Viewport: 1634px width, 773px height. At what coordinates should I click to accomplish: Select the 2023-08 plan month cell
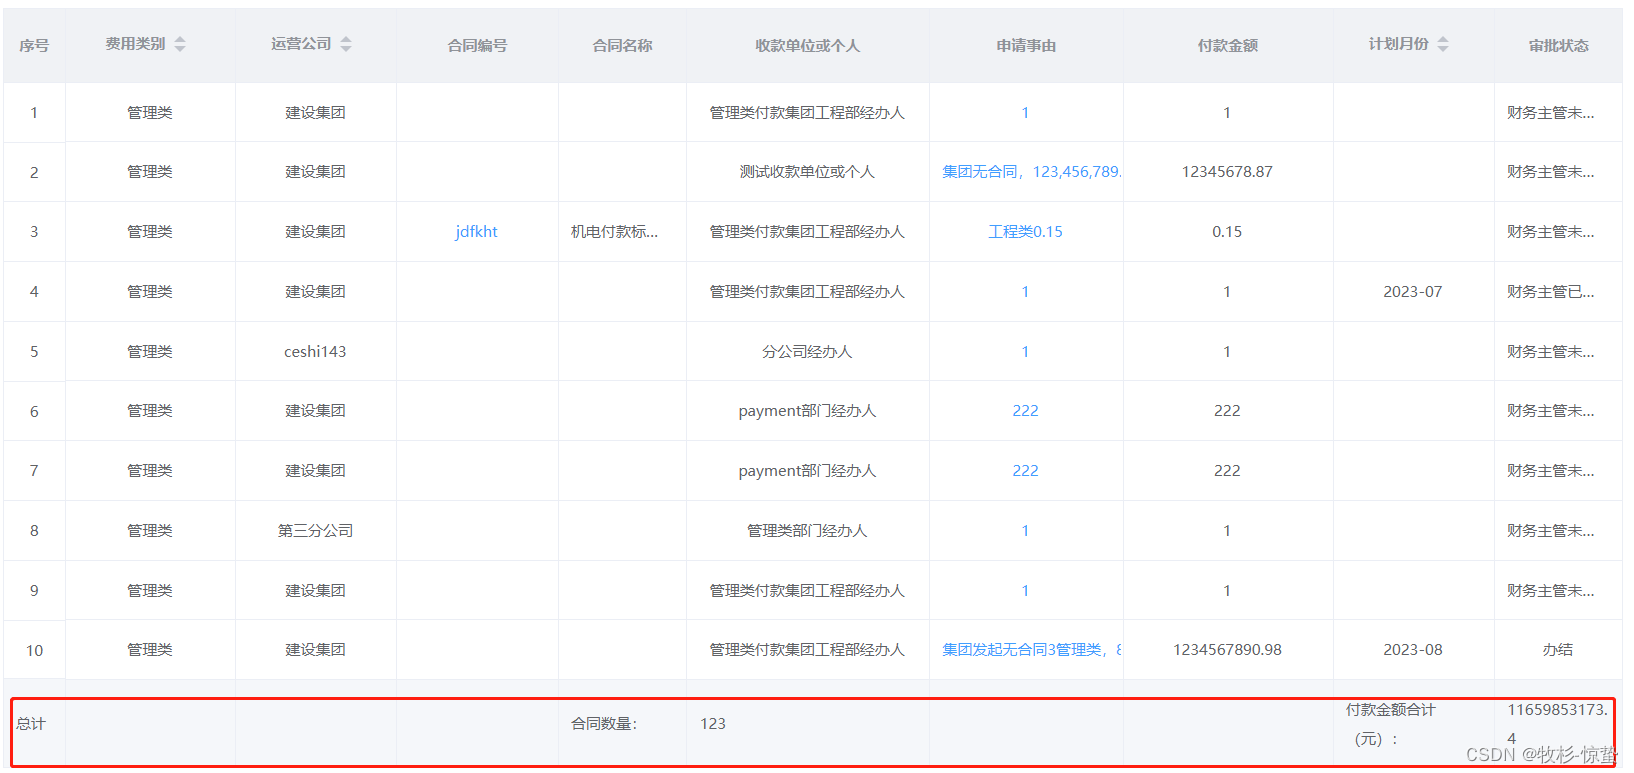pos(1413,650)
